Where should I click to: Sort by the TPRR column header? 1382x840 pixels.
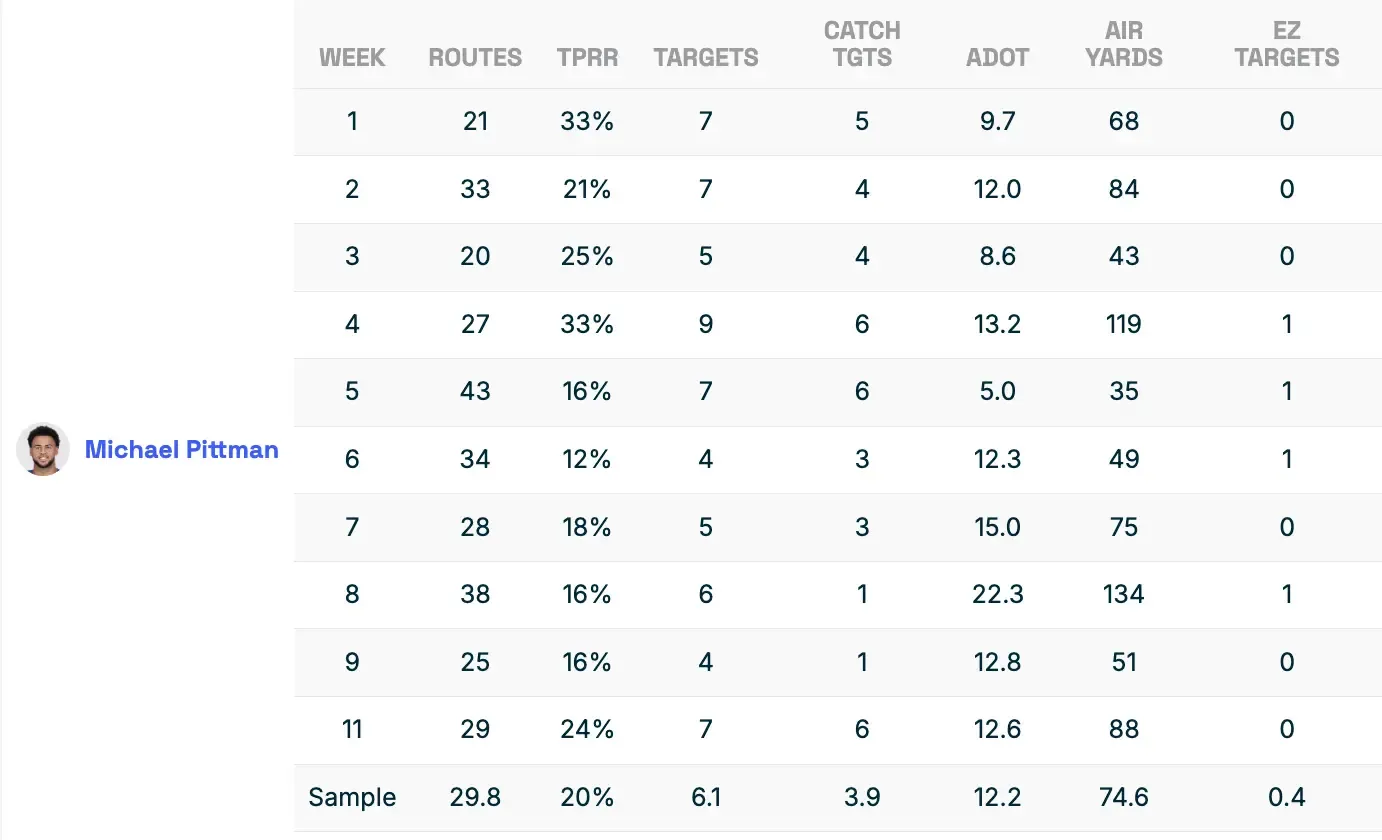(x=587, y=58)
